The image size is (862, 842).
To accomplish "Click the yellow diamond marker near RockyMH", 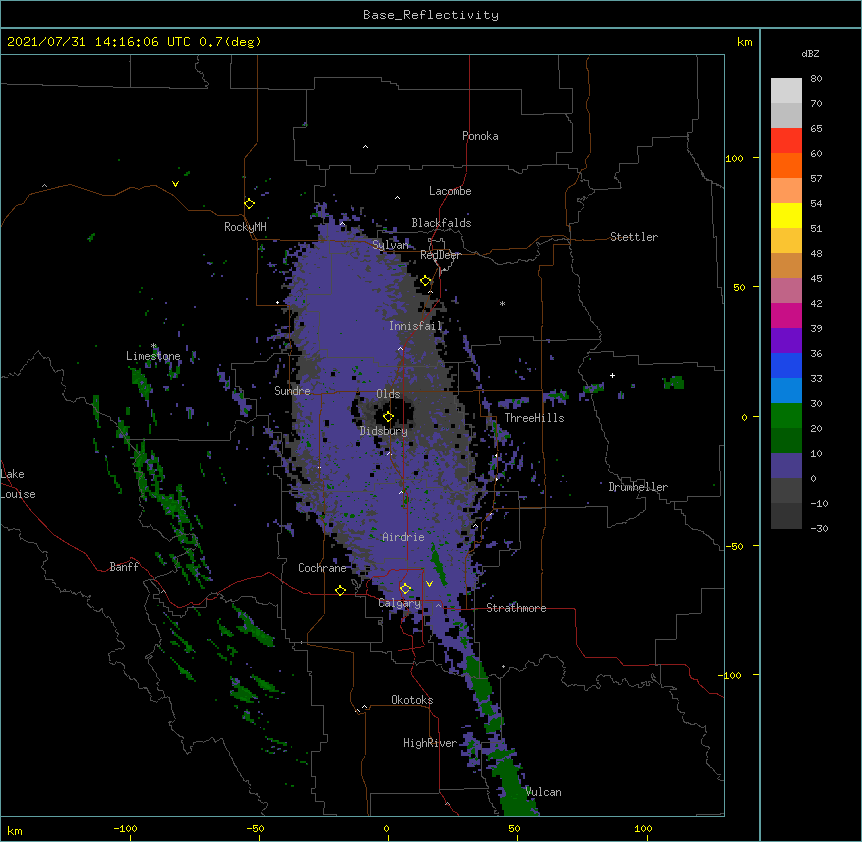I will 249,204.
